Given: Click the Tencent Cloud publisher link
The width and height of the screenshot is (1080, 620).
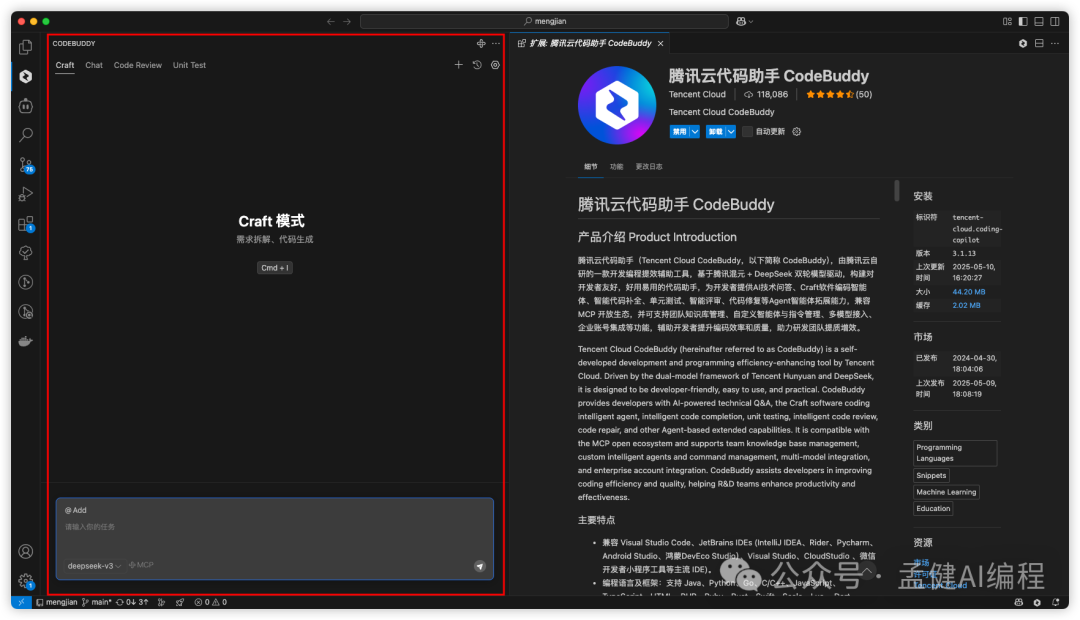Looking at the screenshot, I should tap(697, 94).
